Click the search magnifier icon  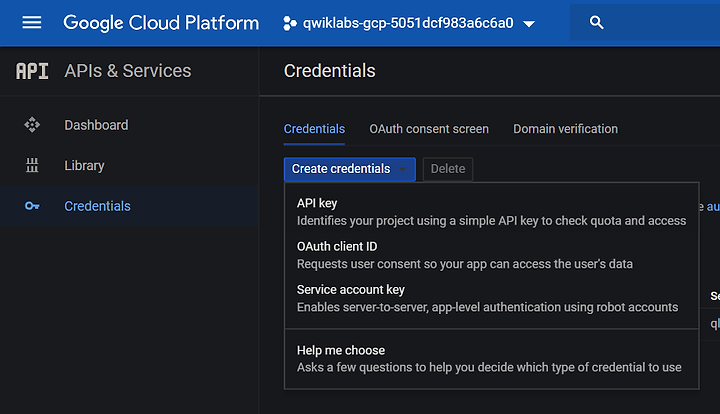pos(596,22)
